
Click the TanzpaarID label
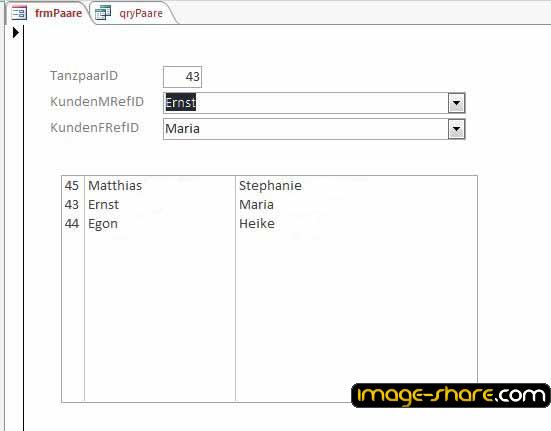coord(84,76)
